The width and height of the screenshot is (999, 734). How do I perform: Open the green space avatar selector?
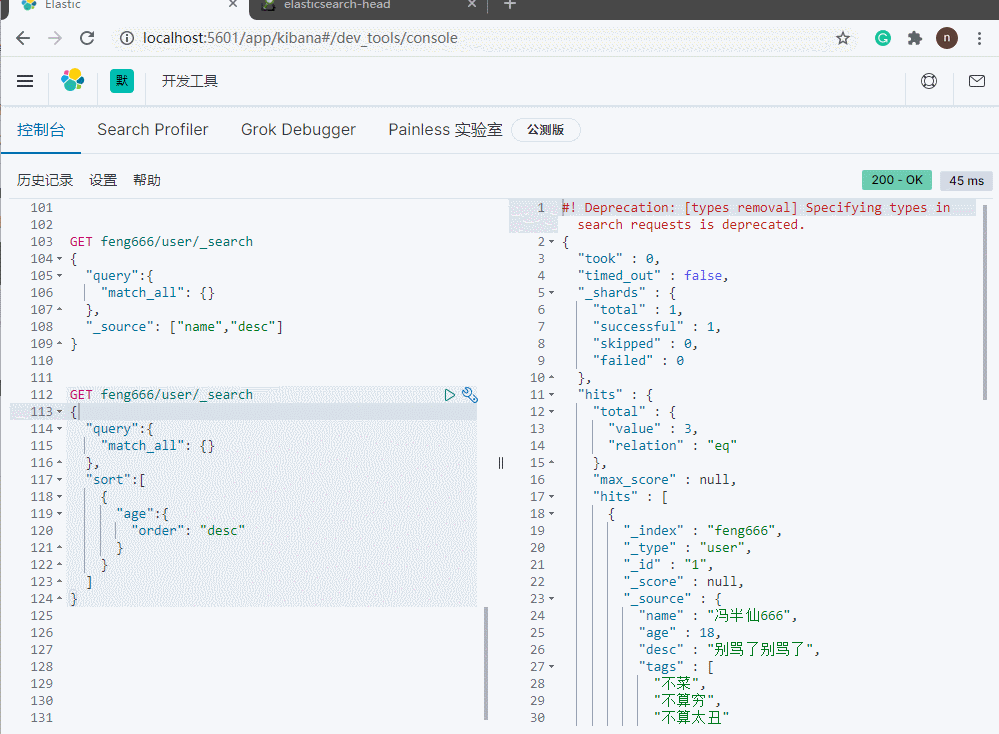pos(122,81)
